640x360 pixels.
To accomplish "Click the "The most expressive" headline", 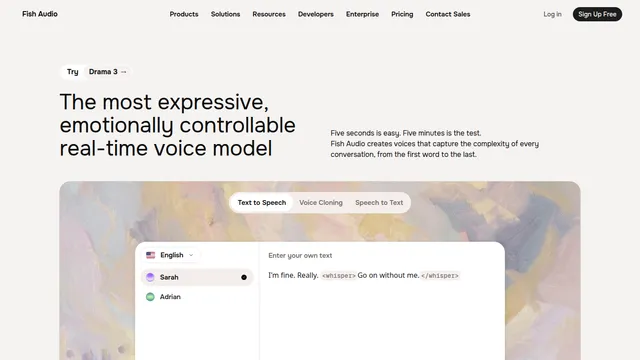I will point(177,125).
